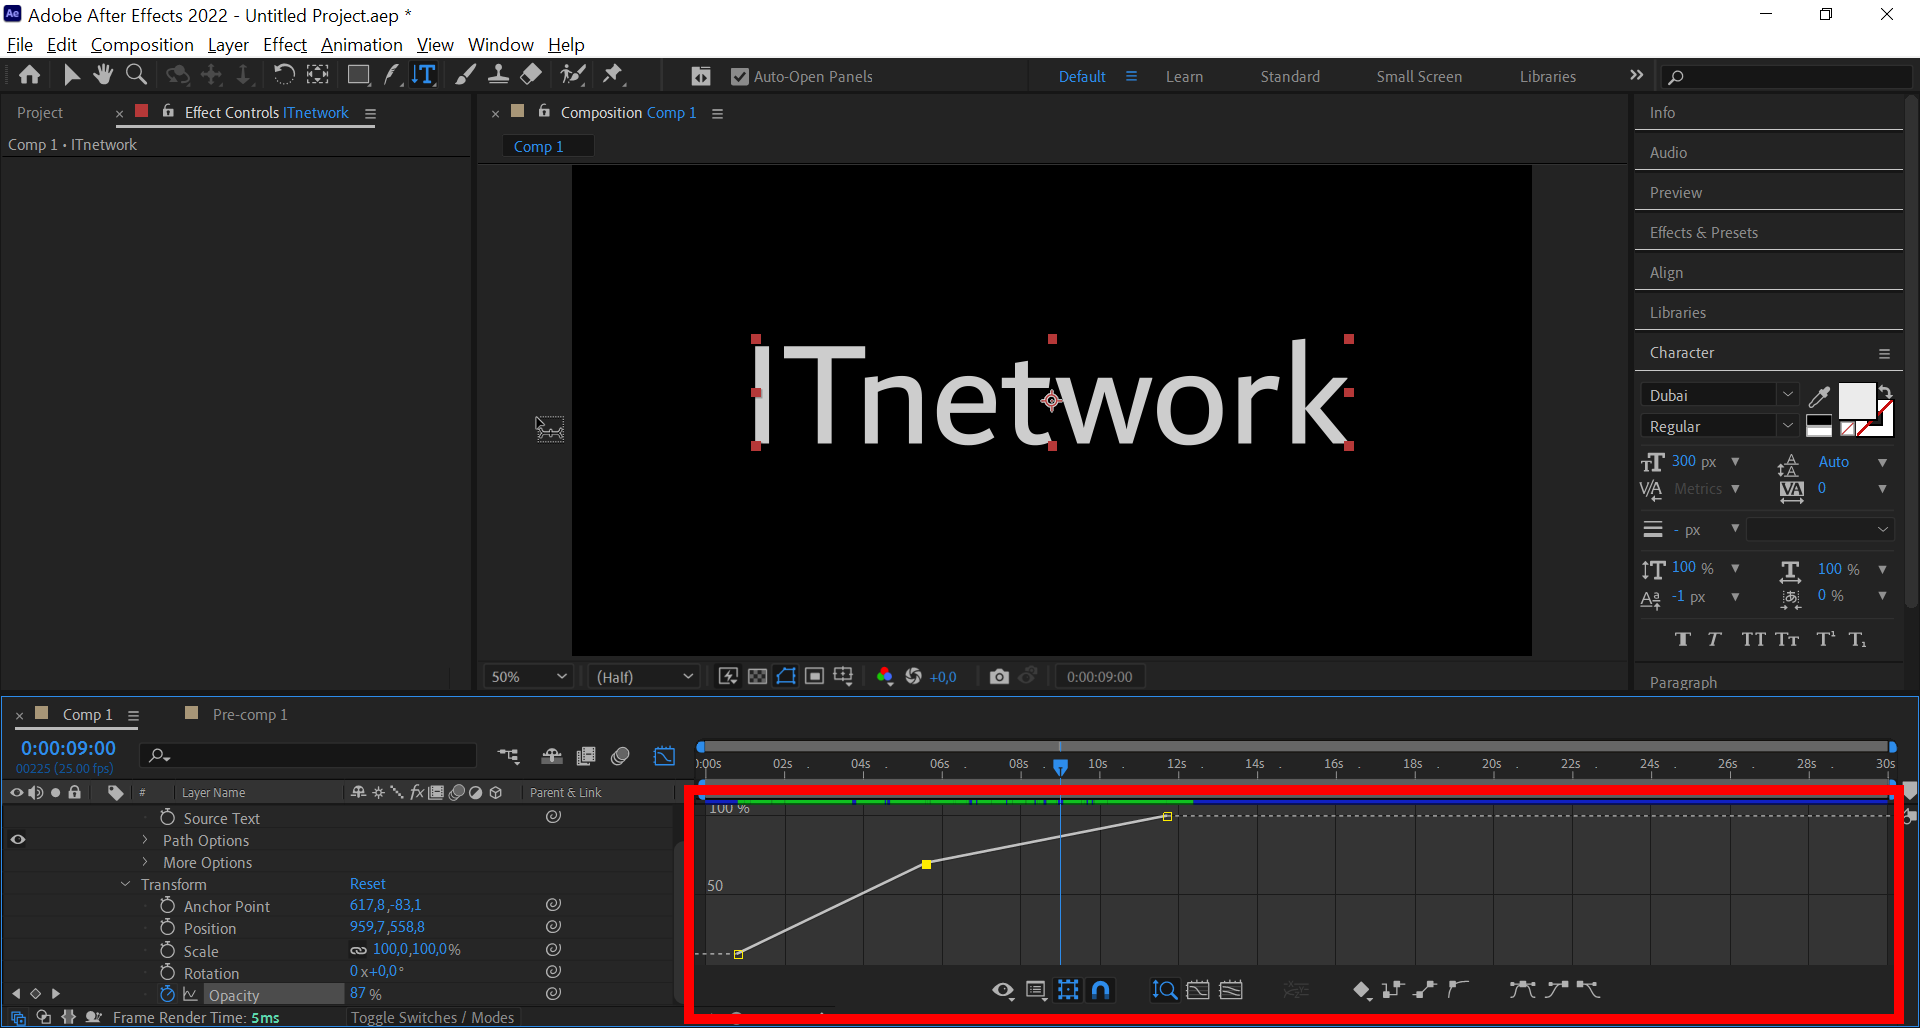The height and width of the screenshot is (1028, 1920).
Task: Select the Pen tool
Action: coord(392,74)
